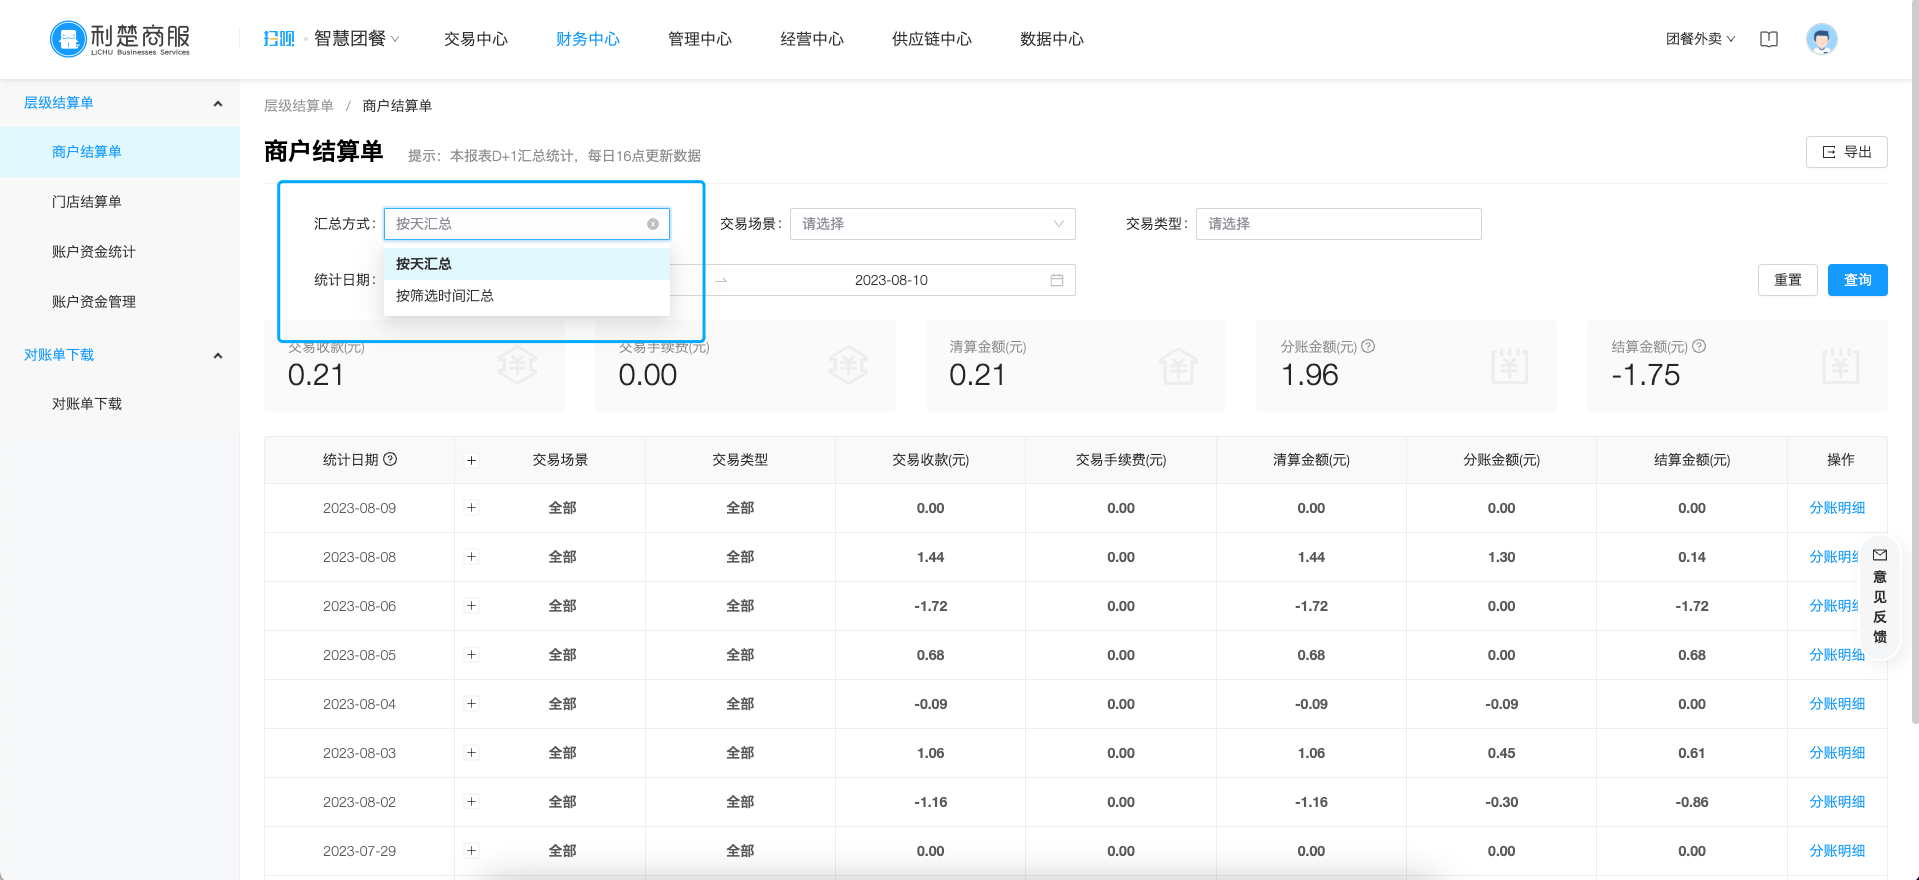
Task: Show the 分账金额 help tooltip icon
Action: (x=1368, y=346)
